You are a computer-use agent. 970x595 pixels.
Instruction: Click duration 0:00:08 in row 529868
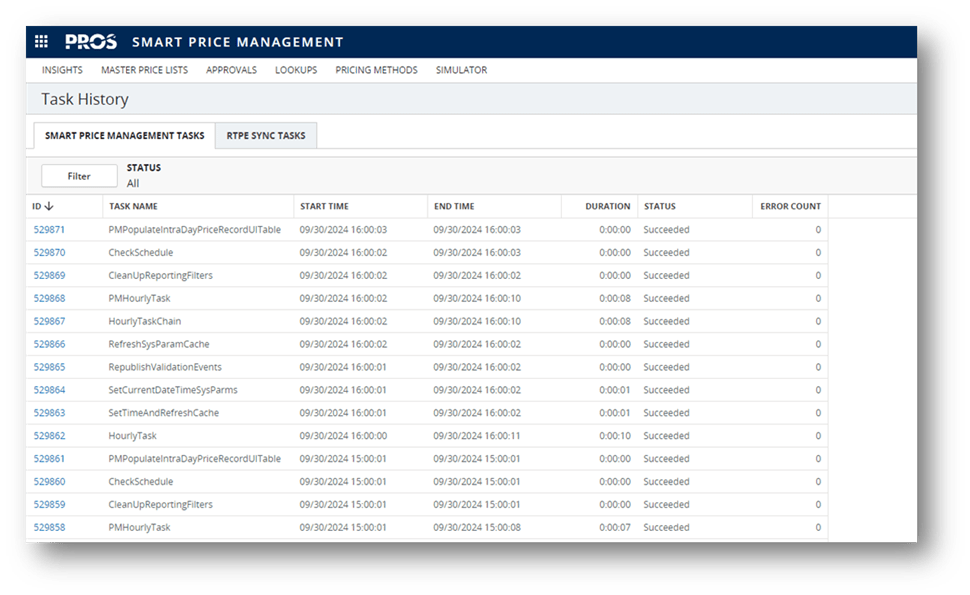coord(615,298)
